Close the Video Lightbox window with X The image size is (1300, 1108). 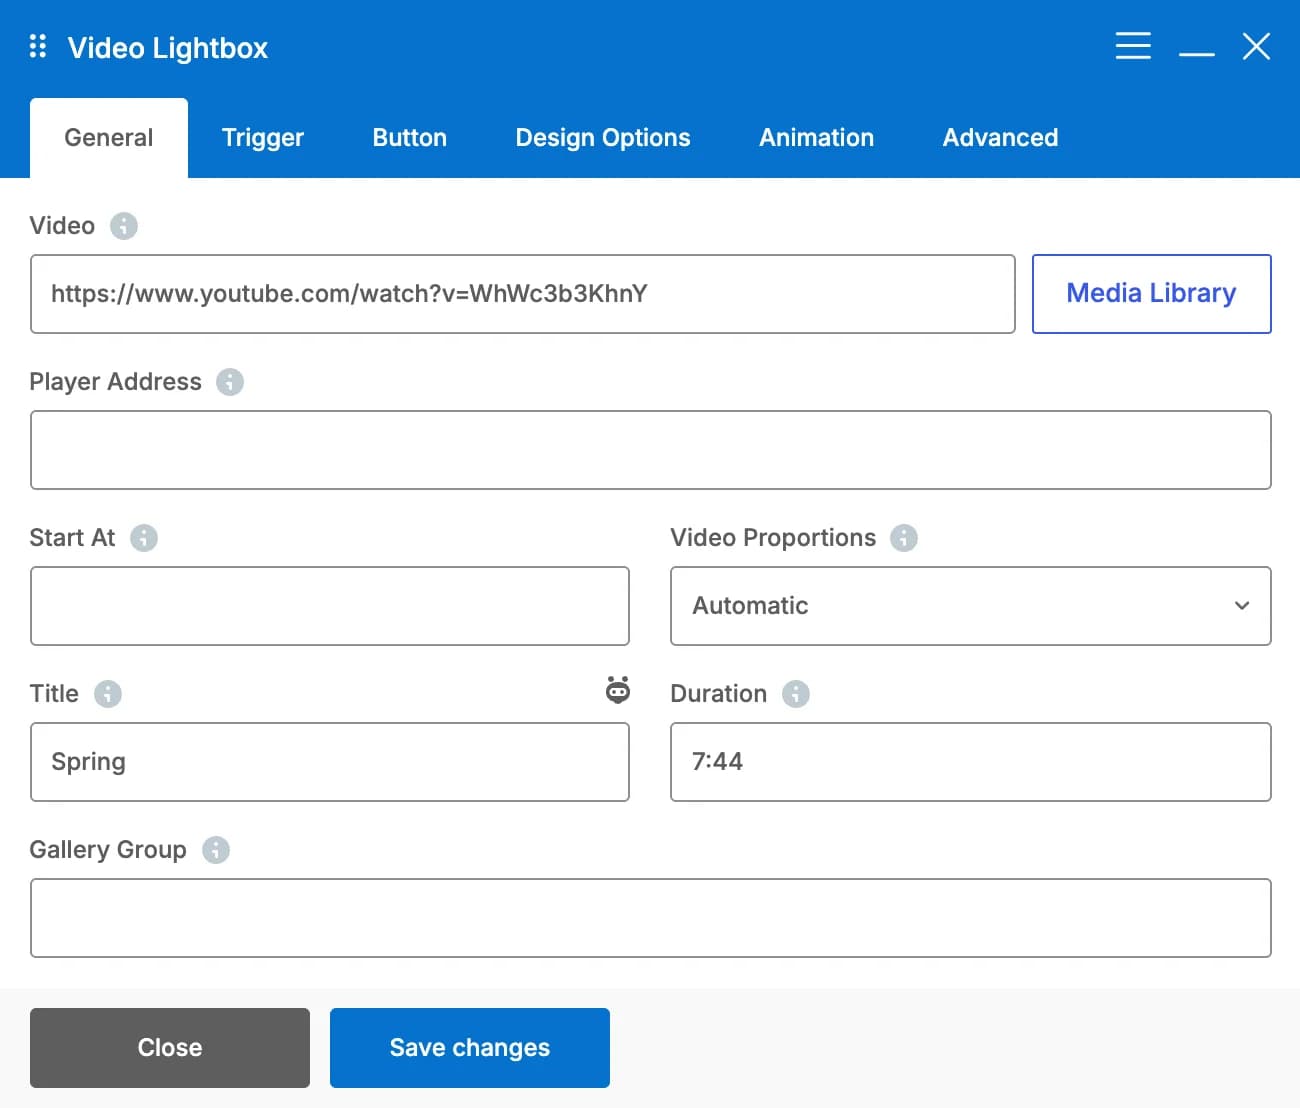click(1256, 46)
